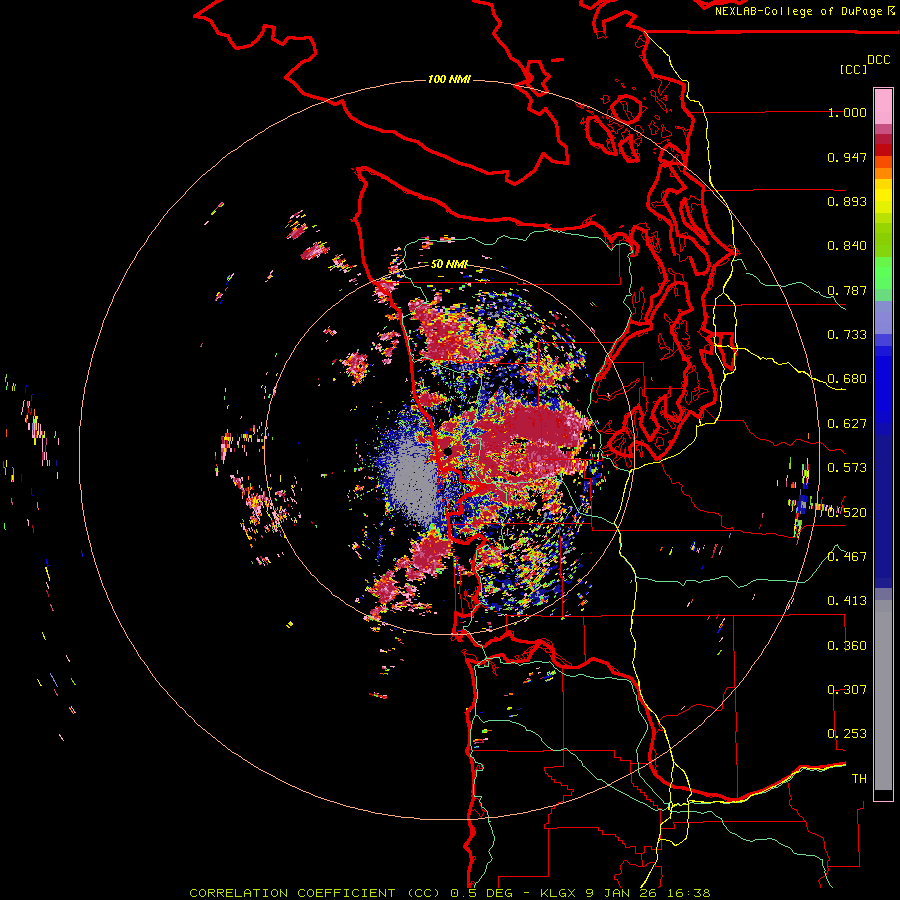Select the 0.467 color scale value
The width and height of the screenshot is (900, 900).
pos(847,557)
